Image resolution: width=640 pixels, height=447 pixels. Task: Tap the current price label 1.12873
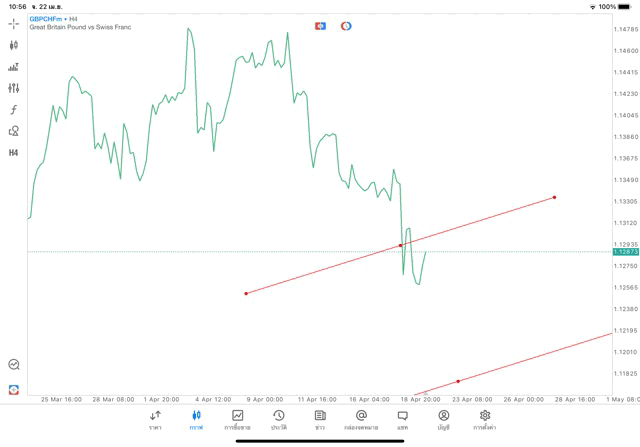(625, 252)
